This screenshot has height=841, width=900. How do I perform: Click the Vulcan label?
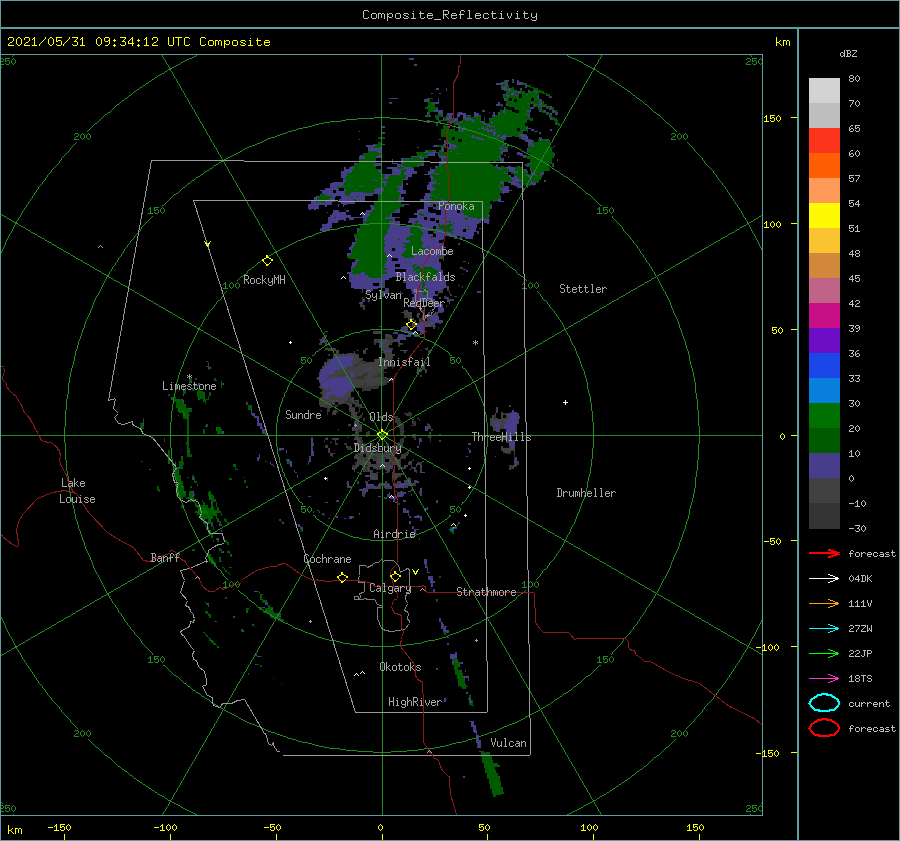click(x=508, y=743)
